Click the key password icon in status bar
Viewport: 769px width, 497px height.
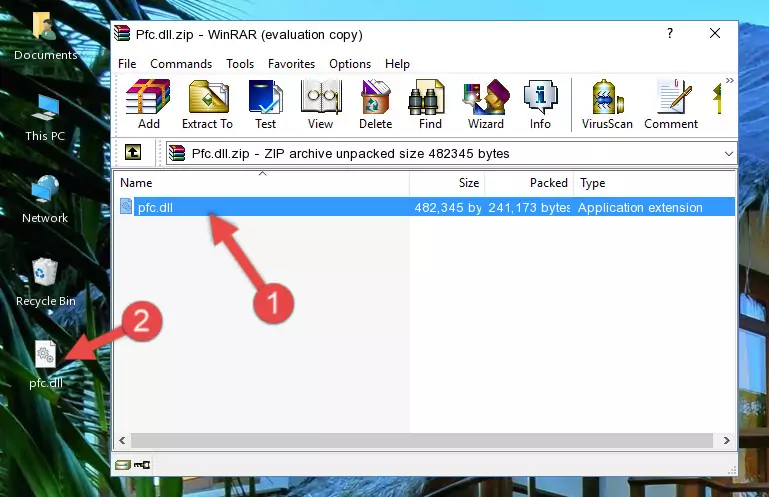[x=142, y=465]
